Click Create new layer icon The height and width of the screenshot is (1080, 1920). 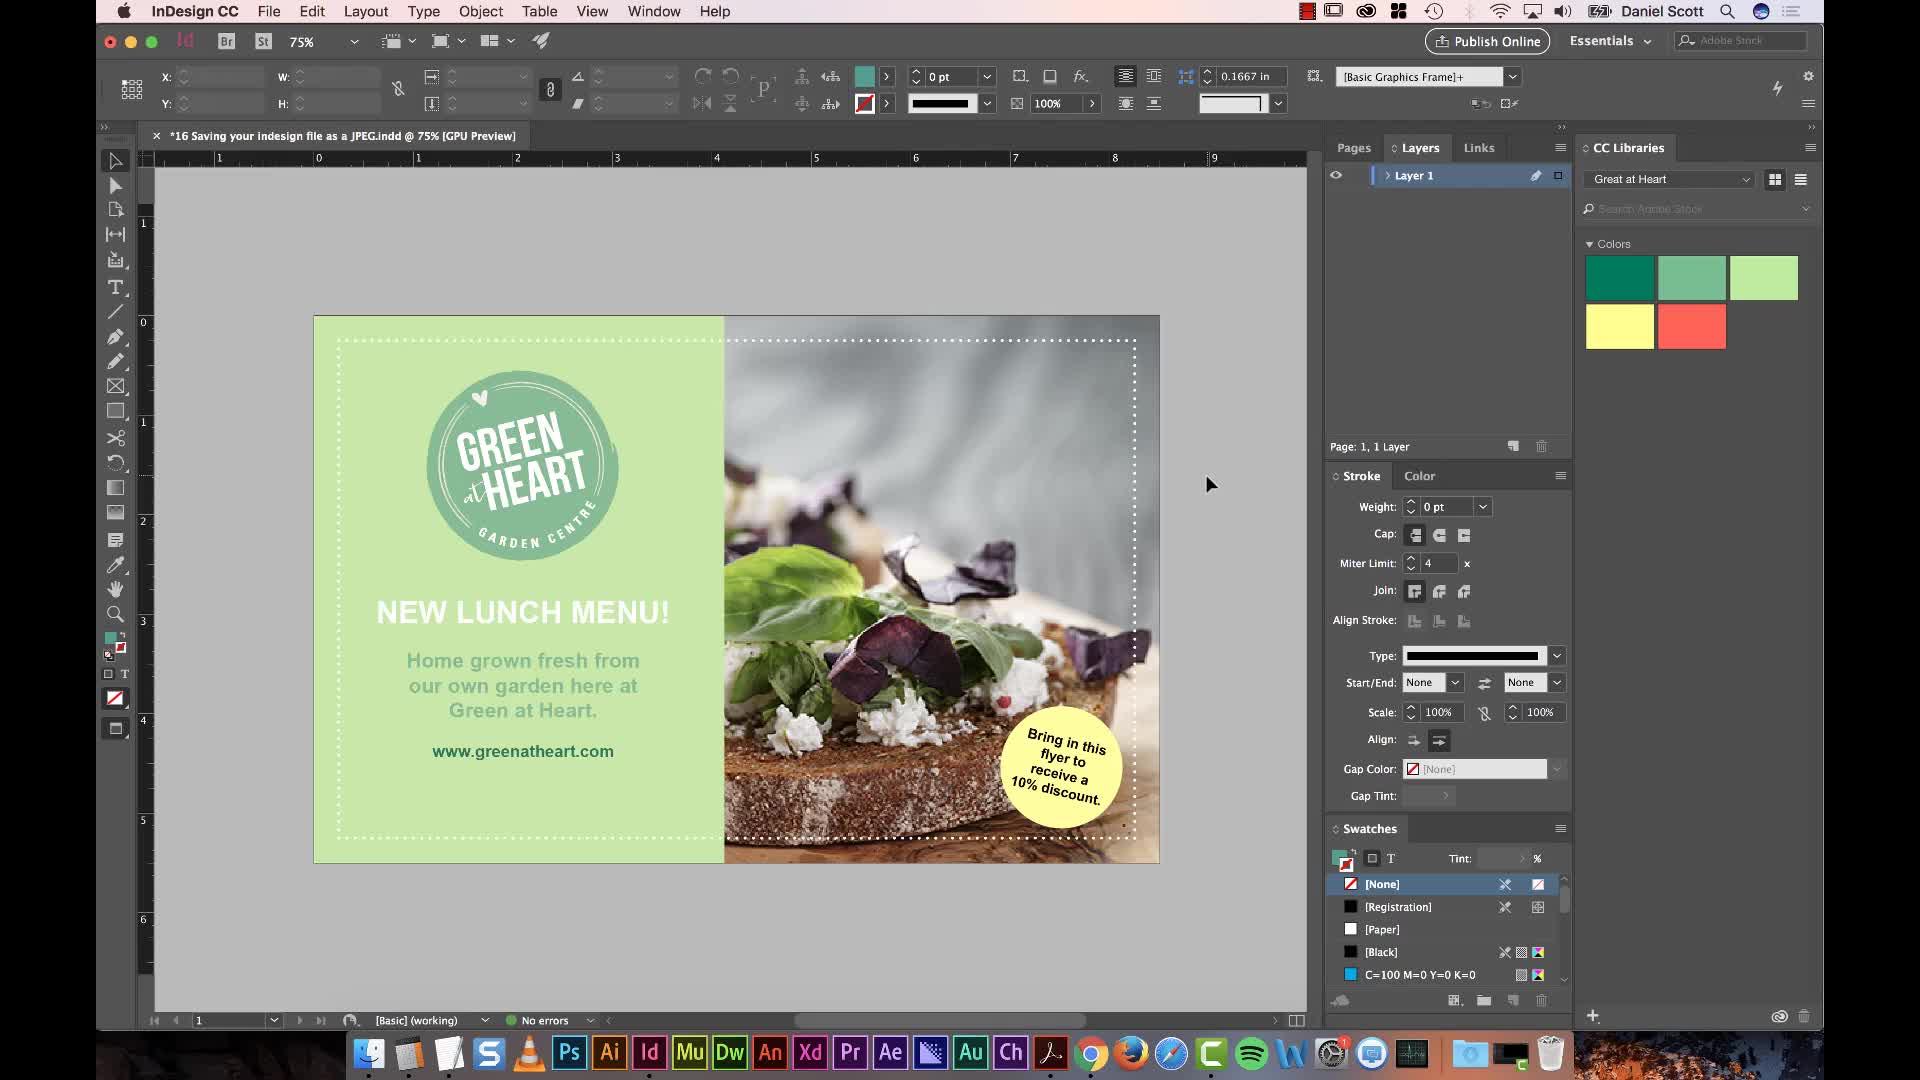pyautogui.click(x=1513, y=446)
